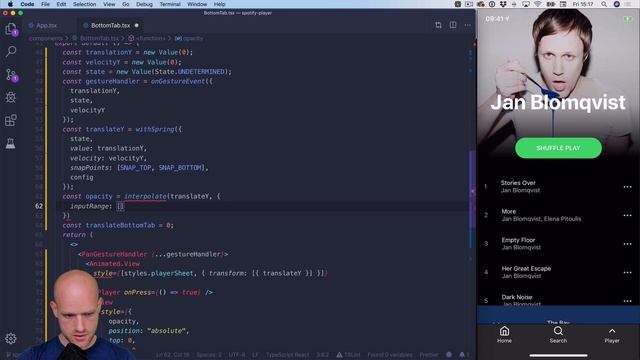Open the File menu
The width and height of the screenshot is (640, 360).
[x=45, y=4]
